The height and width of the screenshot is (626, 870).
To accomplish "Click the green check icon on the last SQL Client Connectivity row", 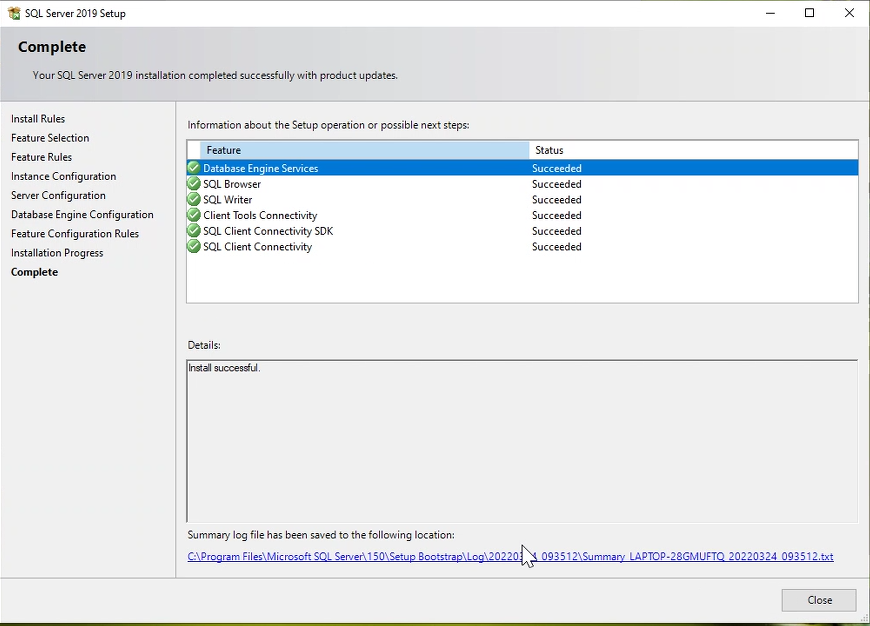I will click(194, 246).
